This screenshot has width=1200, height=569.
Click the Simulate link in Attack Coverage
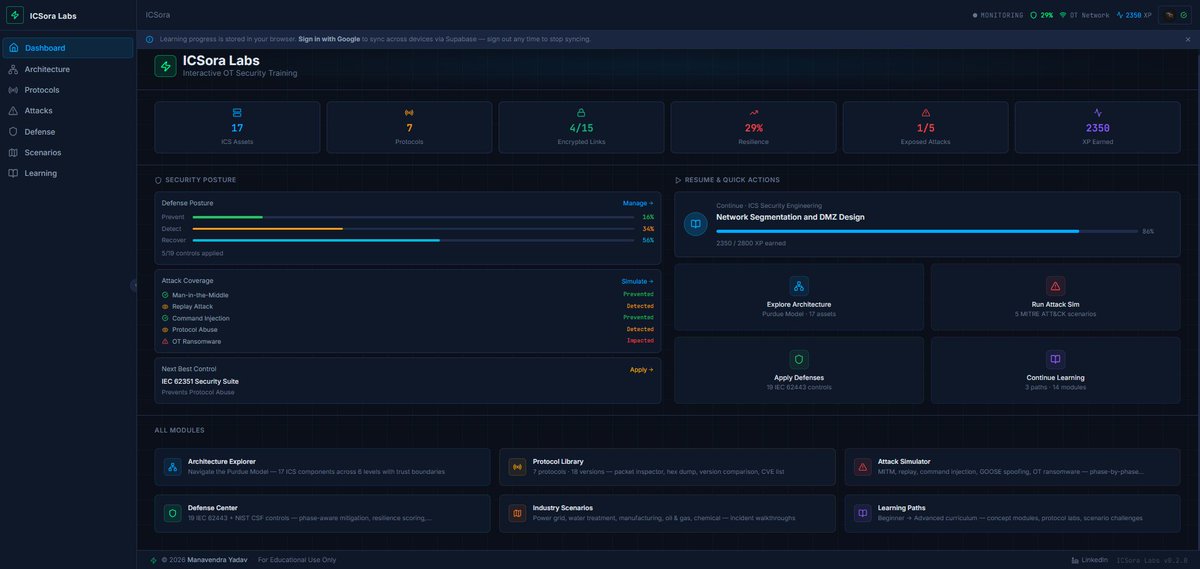(637, 281)
